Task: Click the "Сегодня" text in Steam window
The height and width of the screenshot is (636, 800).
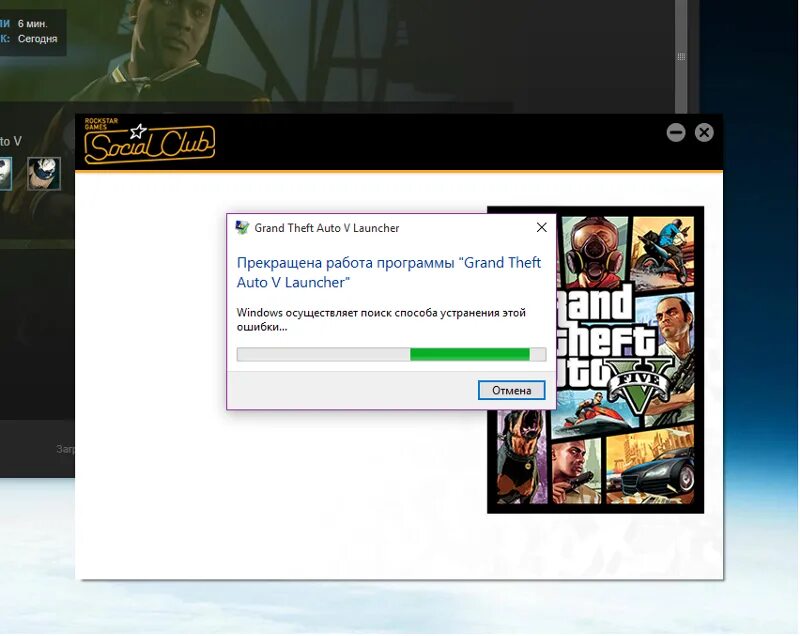Action: pyautogui.click(x=37, y=39)
